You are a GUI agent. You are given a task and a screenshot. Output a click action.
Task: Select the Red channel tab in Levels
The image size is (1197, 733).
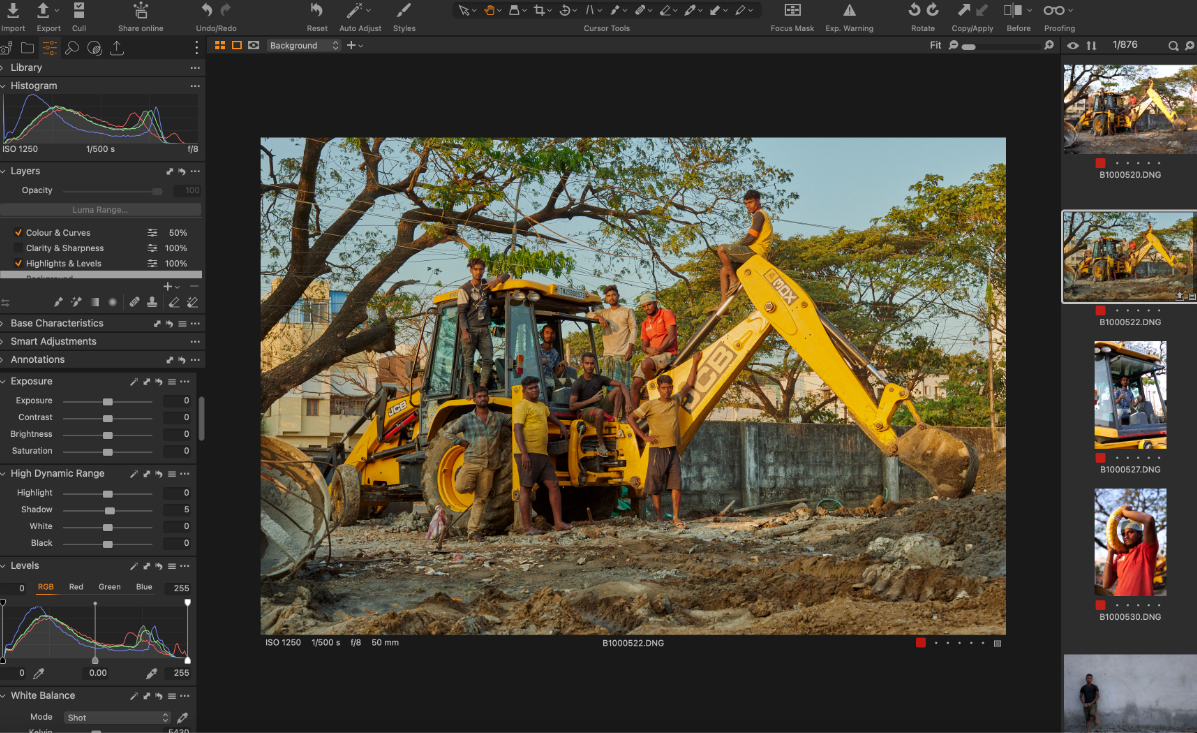point(76,587)
